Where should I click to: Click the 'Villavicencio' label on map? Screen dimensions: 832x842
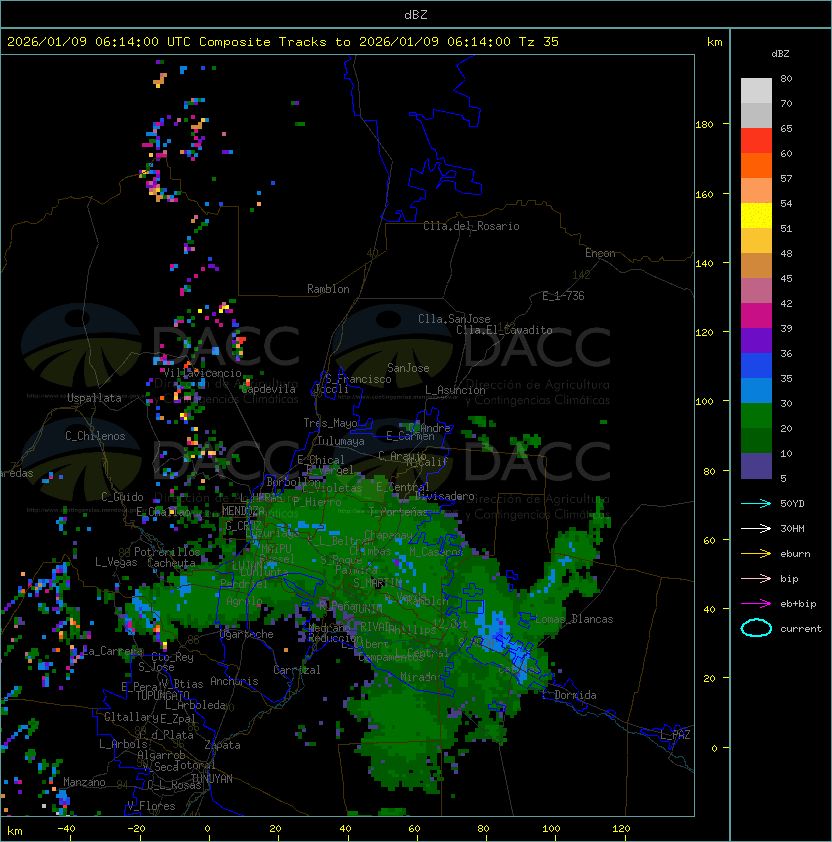click(x=202, y=373)
